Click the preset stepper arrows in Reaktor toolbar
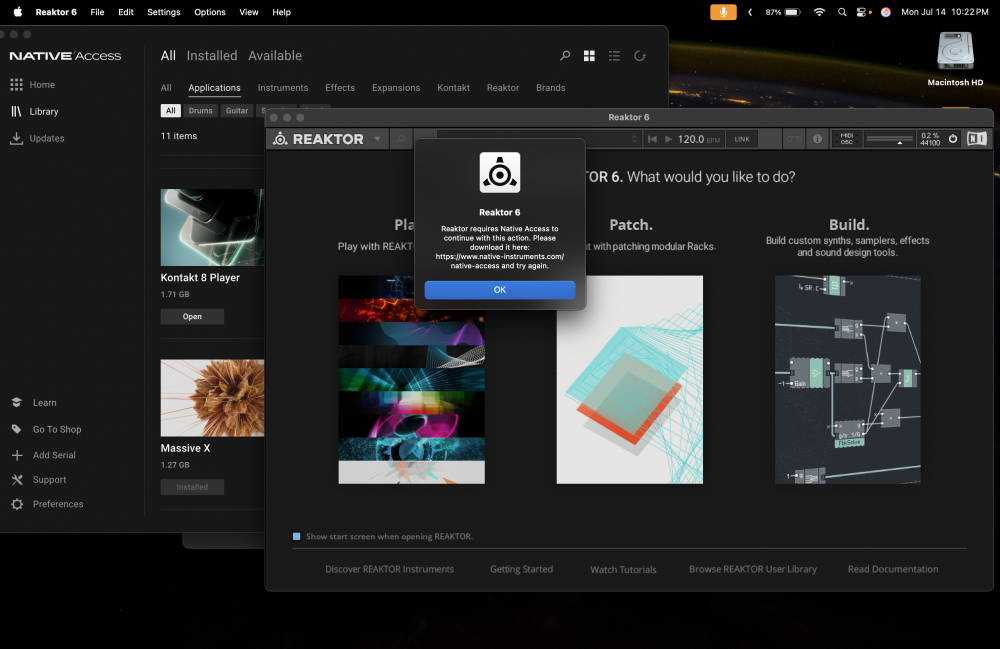 point(634,139)
